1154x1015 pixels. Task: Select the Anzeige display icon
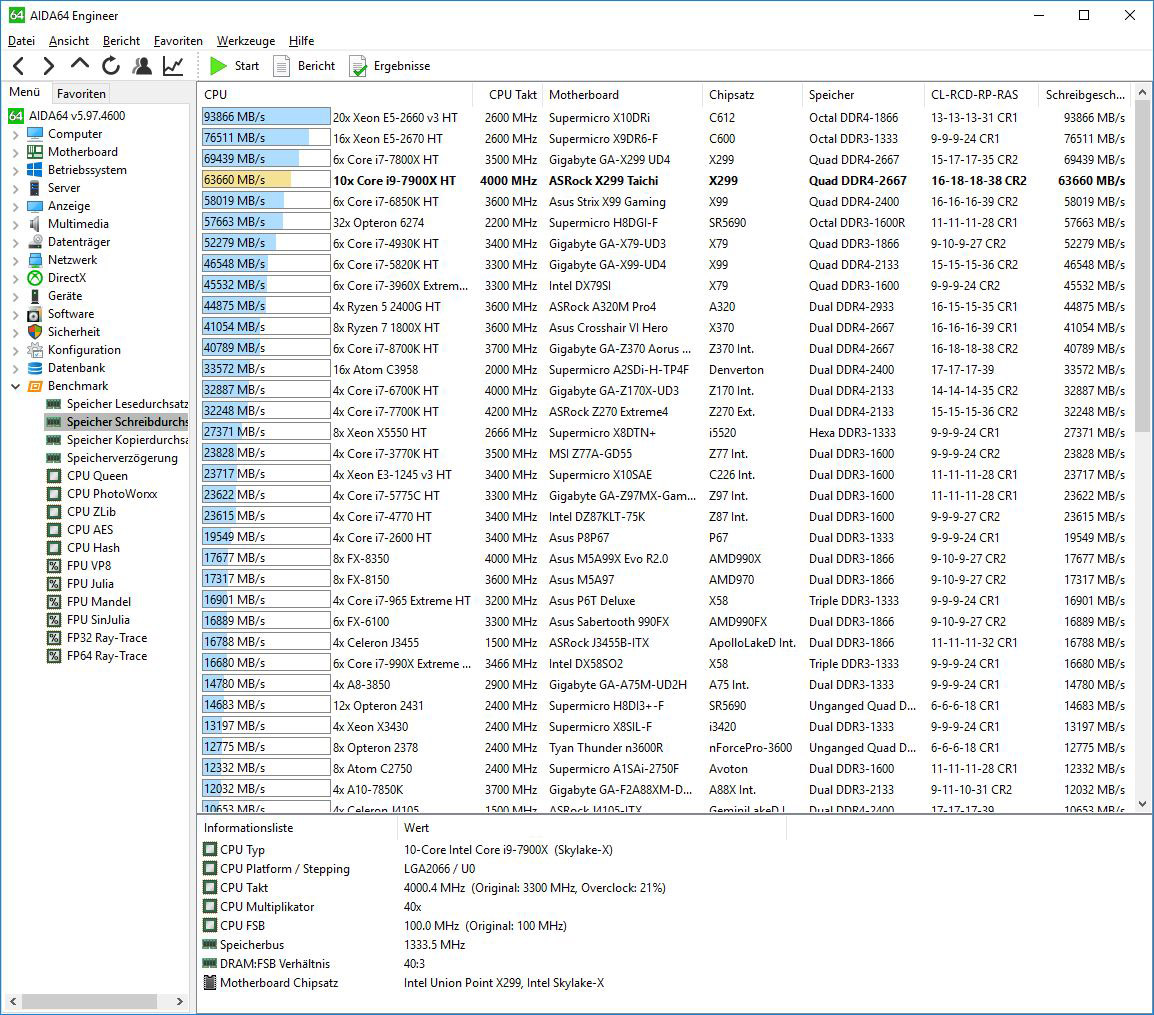35,206
